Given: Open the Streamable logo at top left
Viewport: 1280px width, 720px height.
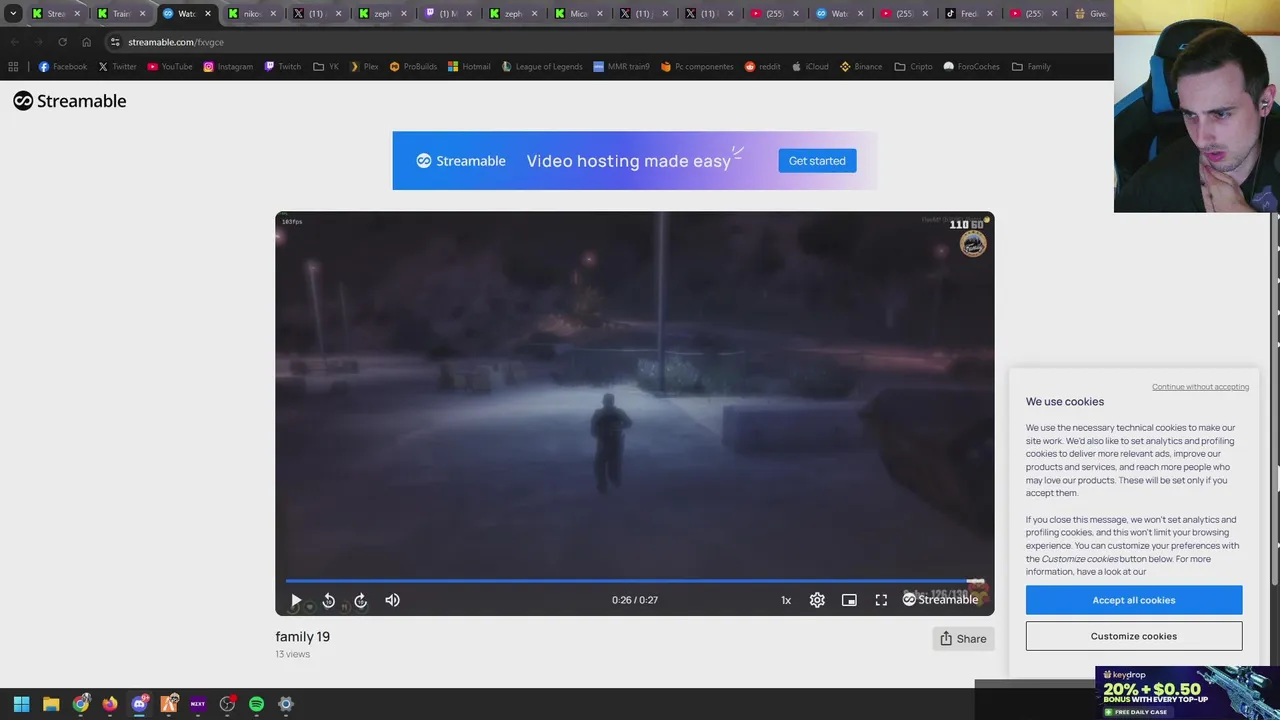Looking at the screenshot, I should pyautogui.click(x=70, y=101).
